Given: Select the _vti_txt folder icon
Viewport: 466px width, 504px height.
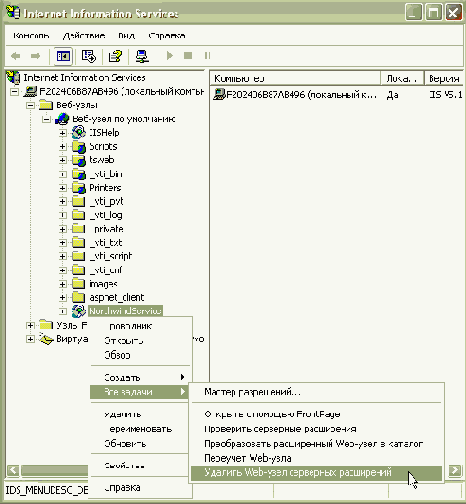Looking at the screenshot, I should (x=79, y=242).
